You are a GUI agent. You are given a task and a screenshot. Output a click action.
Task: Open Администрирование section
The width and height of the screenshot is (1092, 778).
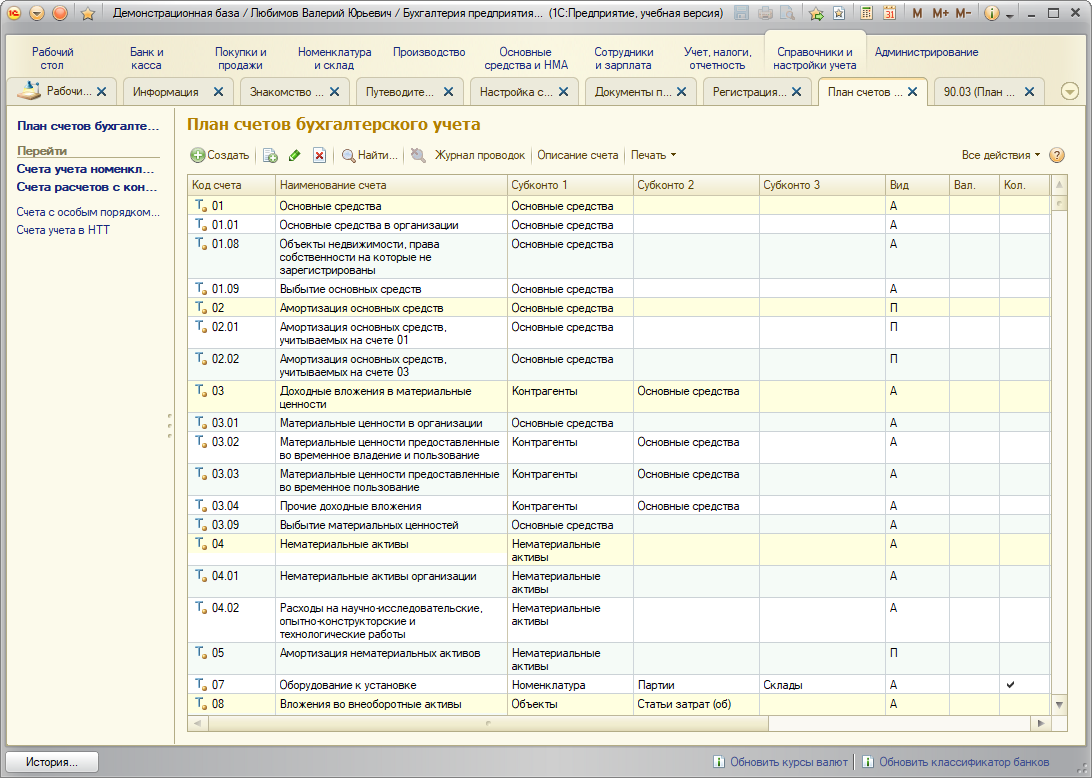(x=926, y=52)
